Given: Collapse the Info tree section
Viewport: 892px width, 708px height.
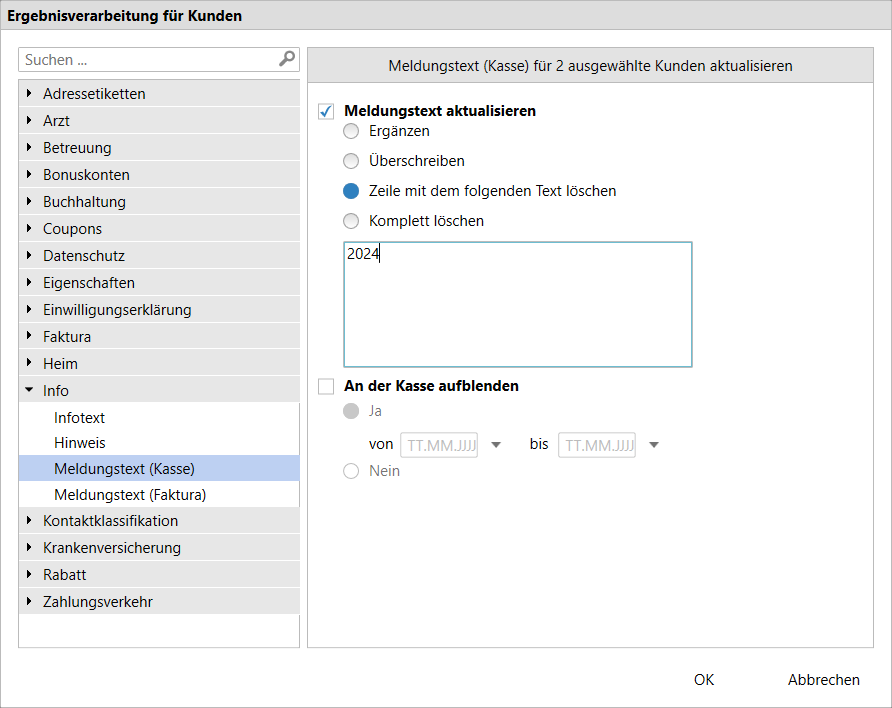Looking at the screenshot, I should coord(29,390).
